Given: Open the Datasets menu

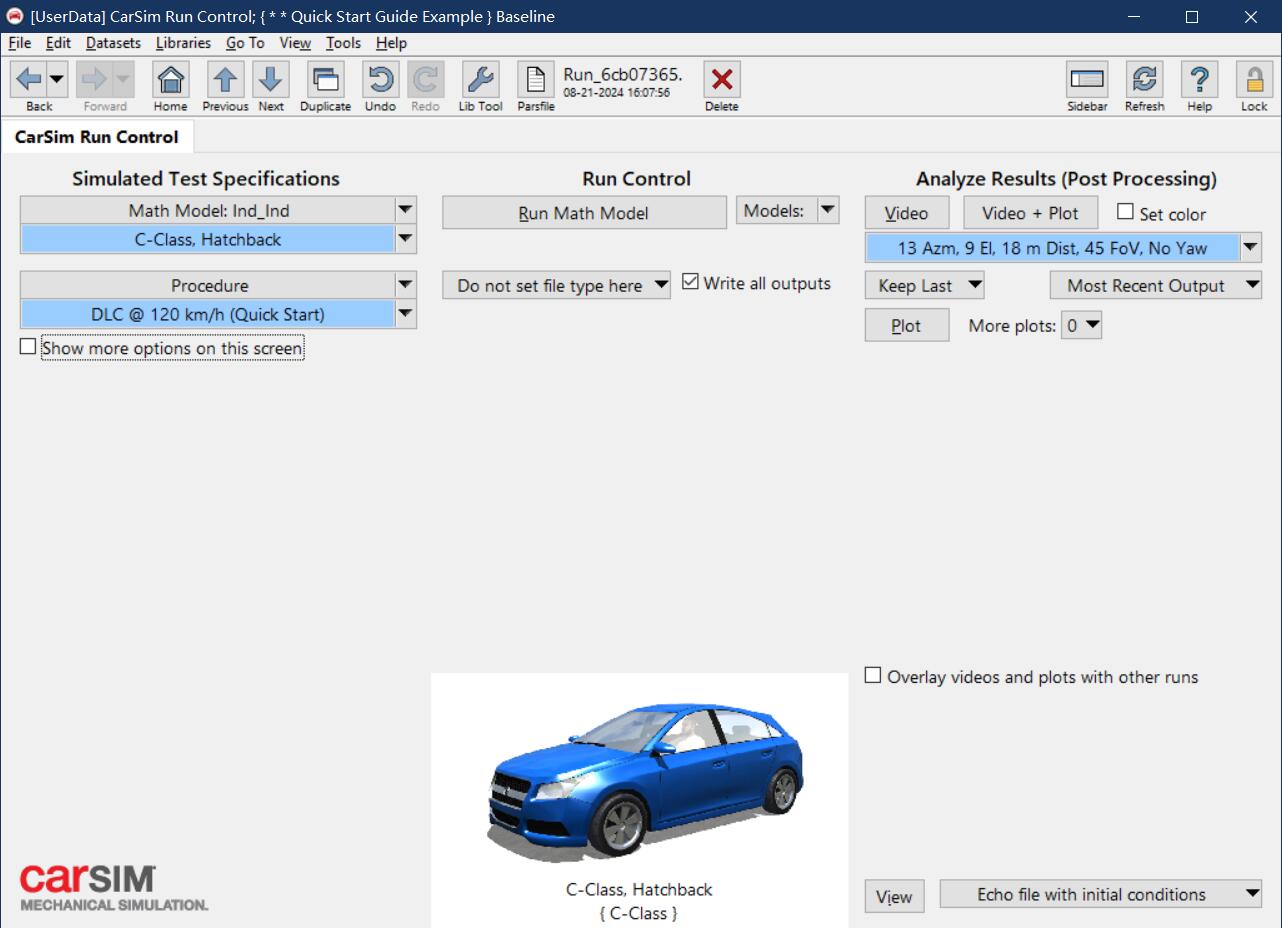Looking at the screenshot, I should point(113,43).
